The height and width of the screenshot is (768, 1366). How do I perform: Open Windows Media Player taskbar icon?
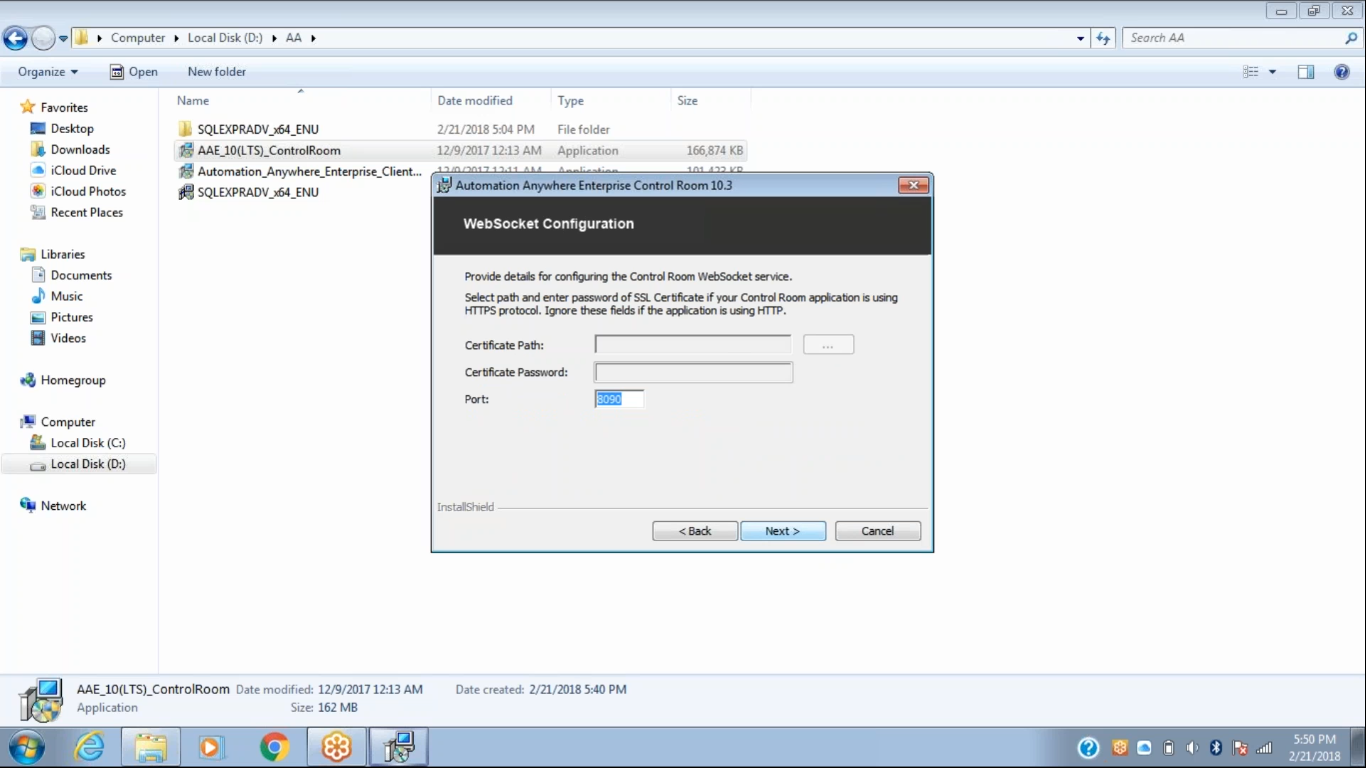click(212, 747)
